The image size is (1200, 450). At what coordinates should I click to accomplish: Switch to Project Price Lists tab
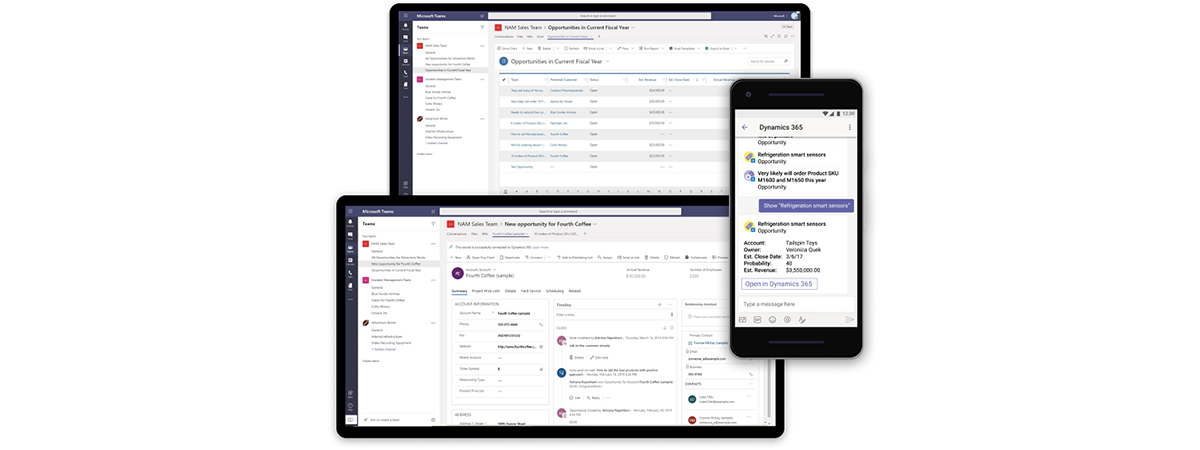[485, 291]
